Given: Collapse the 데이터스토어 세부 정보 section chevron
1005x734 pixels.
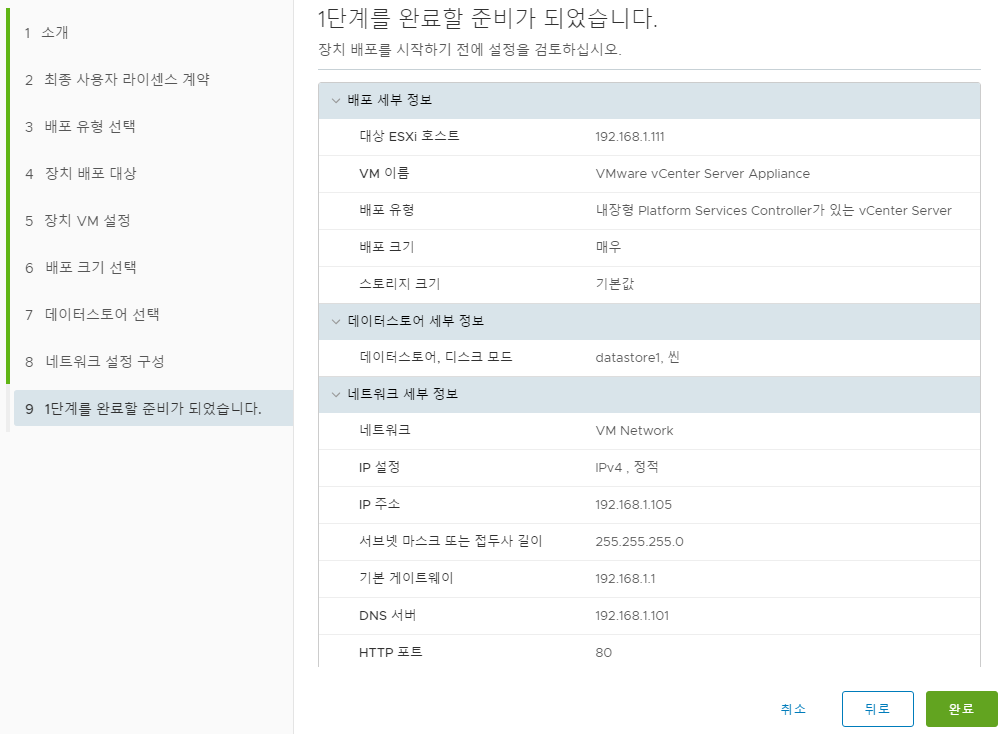Looking at the screenshot, I should [335, 321].
